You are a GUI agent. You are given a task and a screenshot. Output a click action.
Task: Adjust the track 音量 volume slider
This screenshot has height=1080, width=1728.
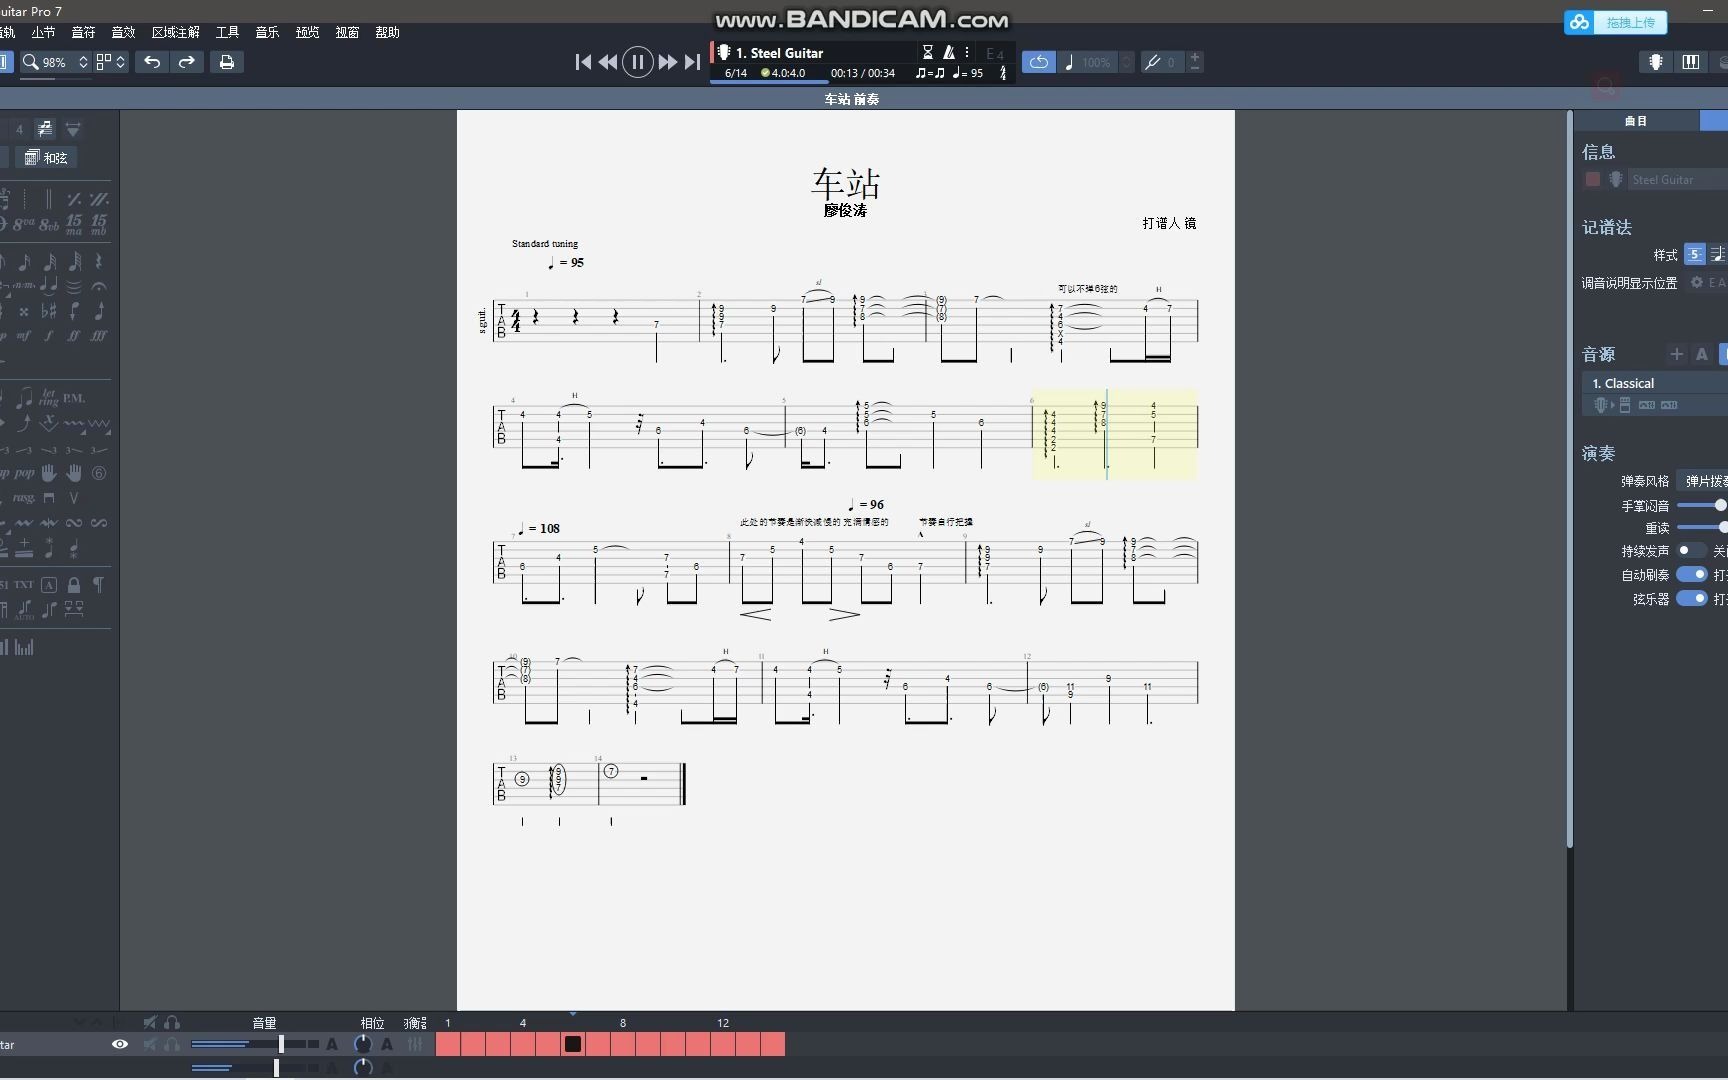tap(254, 1044)
